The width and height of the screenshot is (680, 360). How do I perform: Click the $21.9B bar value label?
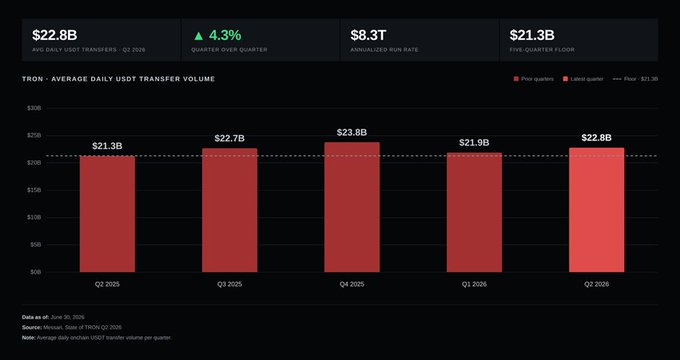click(x=474, y=143)
